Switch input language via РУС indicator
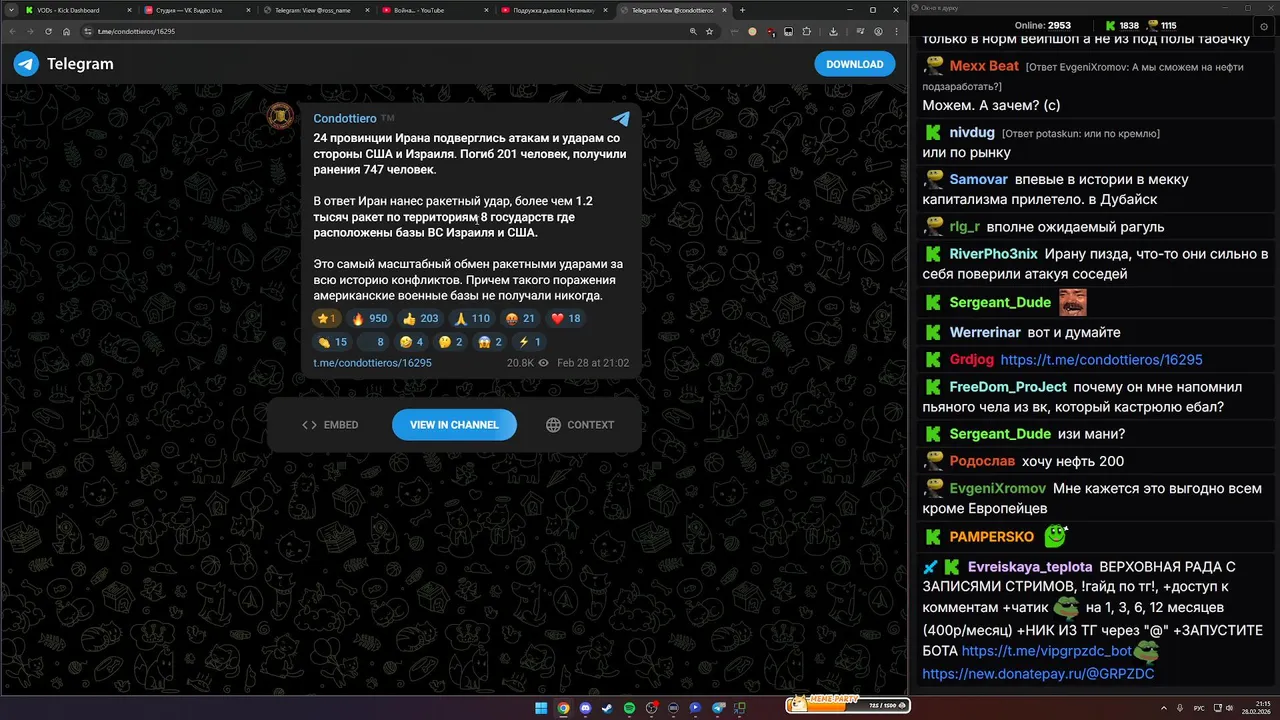This screenshot has height=720, width=1280. tap(1199, 707)
